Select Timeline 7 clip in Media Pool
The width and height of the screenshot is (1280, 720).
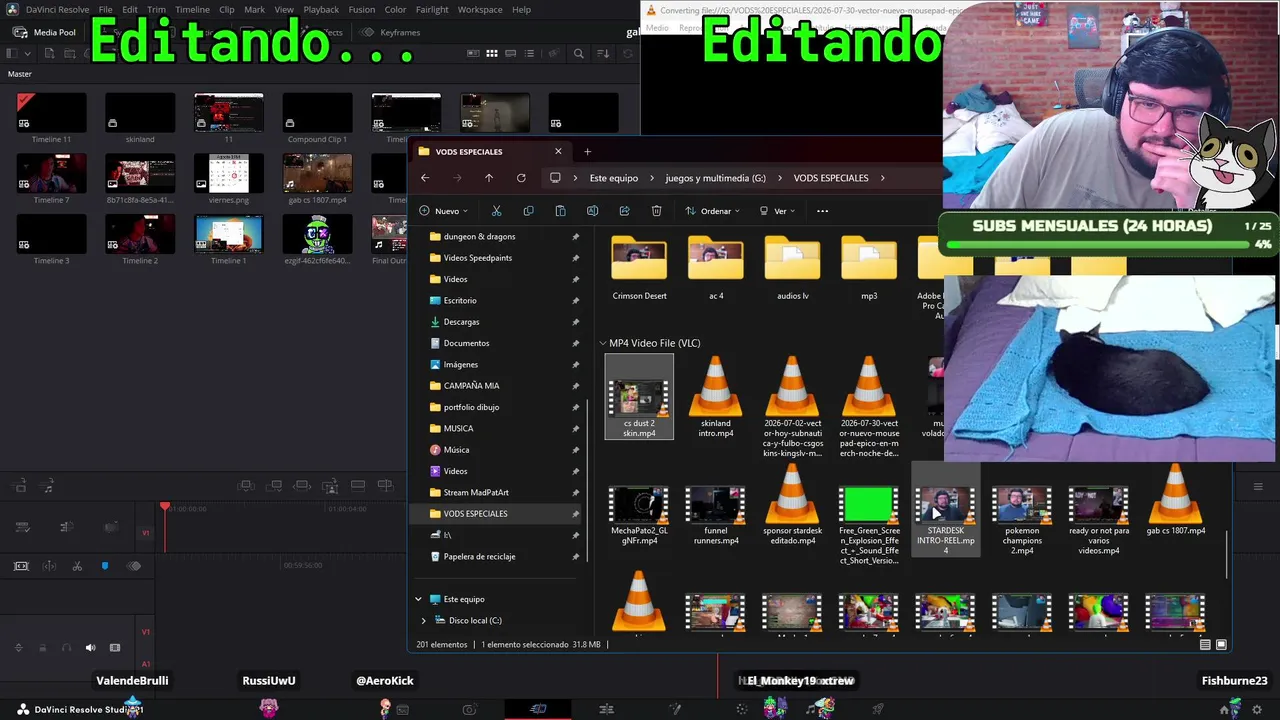pyautogui.click(x=51, y=180)
